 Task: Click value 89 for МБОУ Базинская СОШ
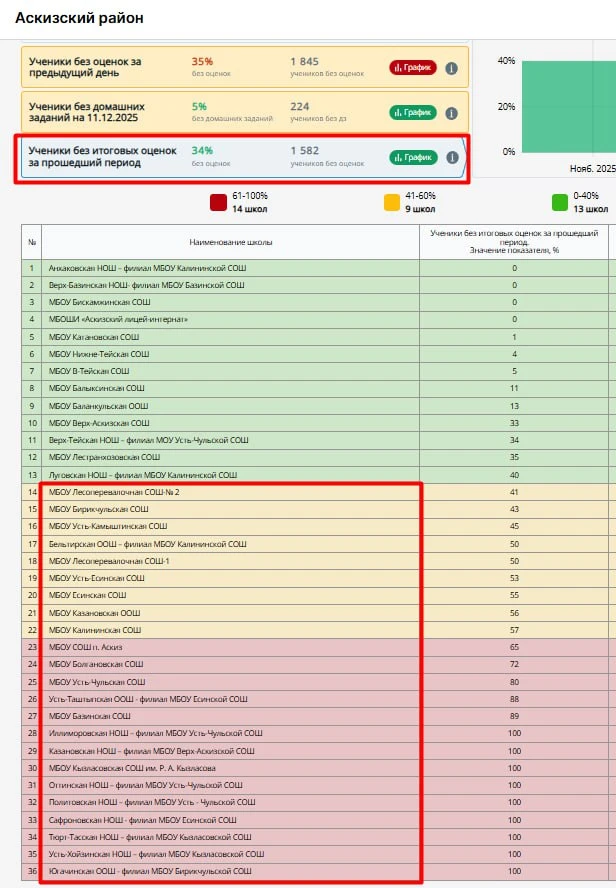(514, 716)
